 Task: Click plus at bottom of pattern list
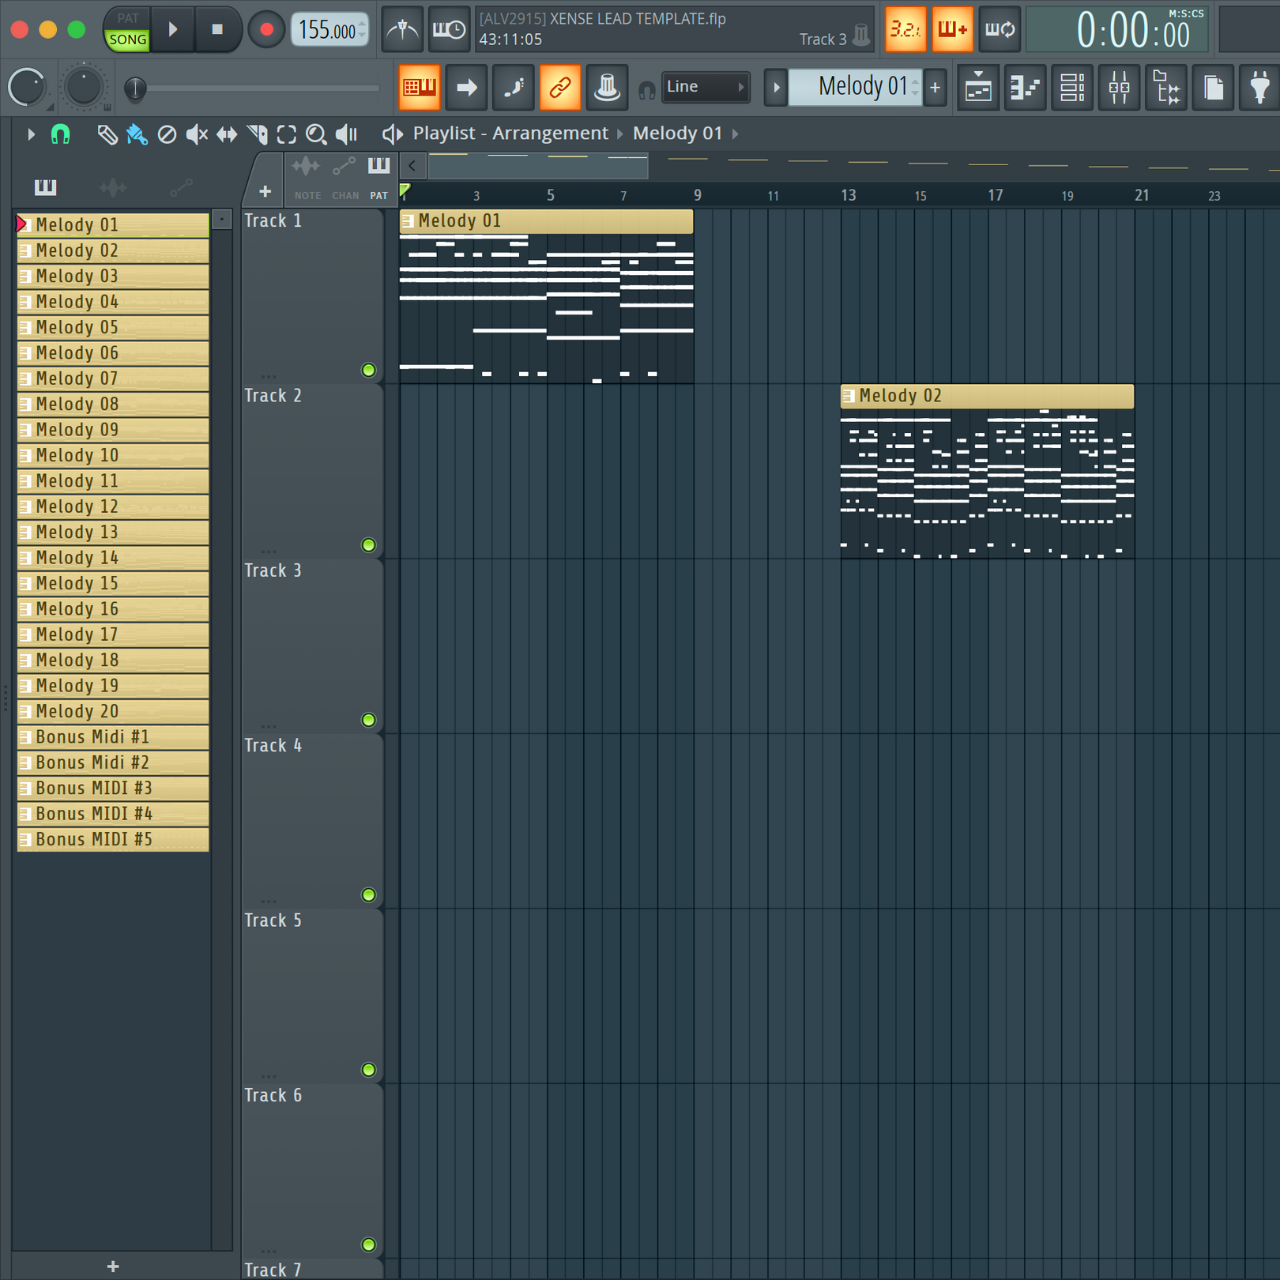pyautogui.click(x=113, y=1266)
